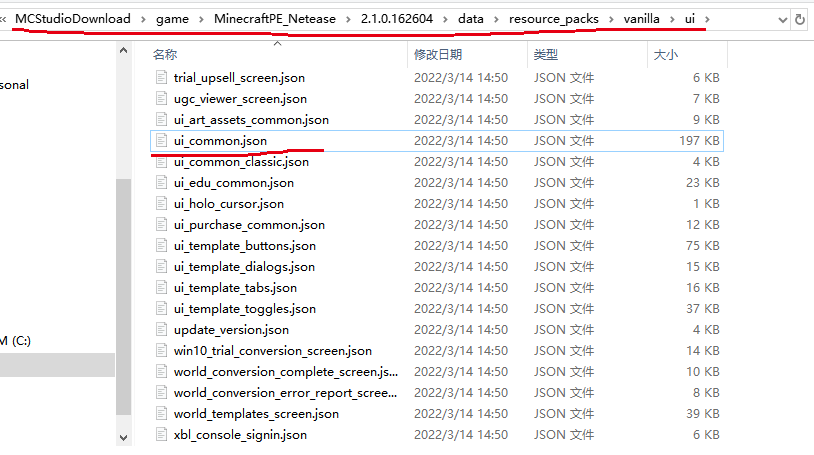Select the file name ui_common_classic.json
Viewport: 814px width, 455px height.
click(x=241, y=162)
